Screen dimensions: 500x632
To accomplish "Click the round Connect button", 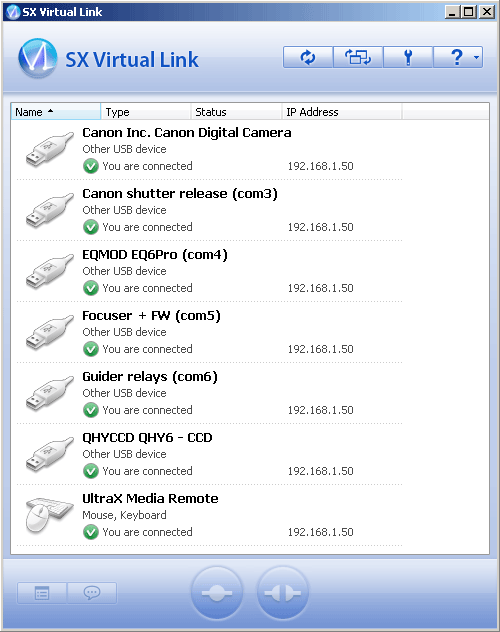I will (217, 593).
